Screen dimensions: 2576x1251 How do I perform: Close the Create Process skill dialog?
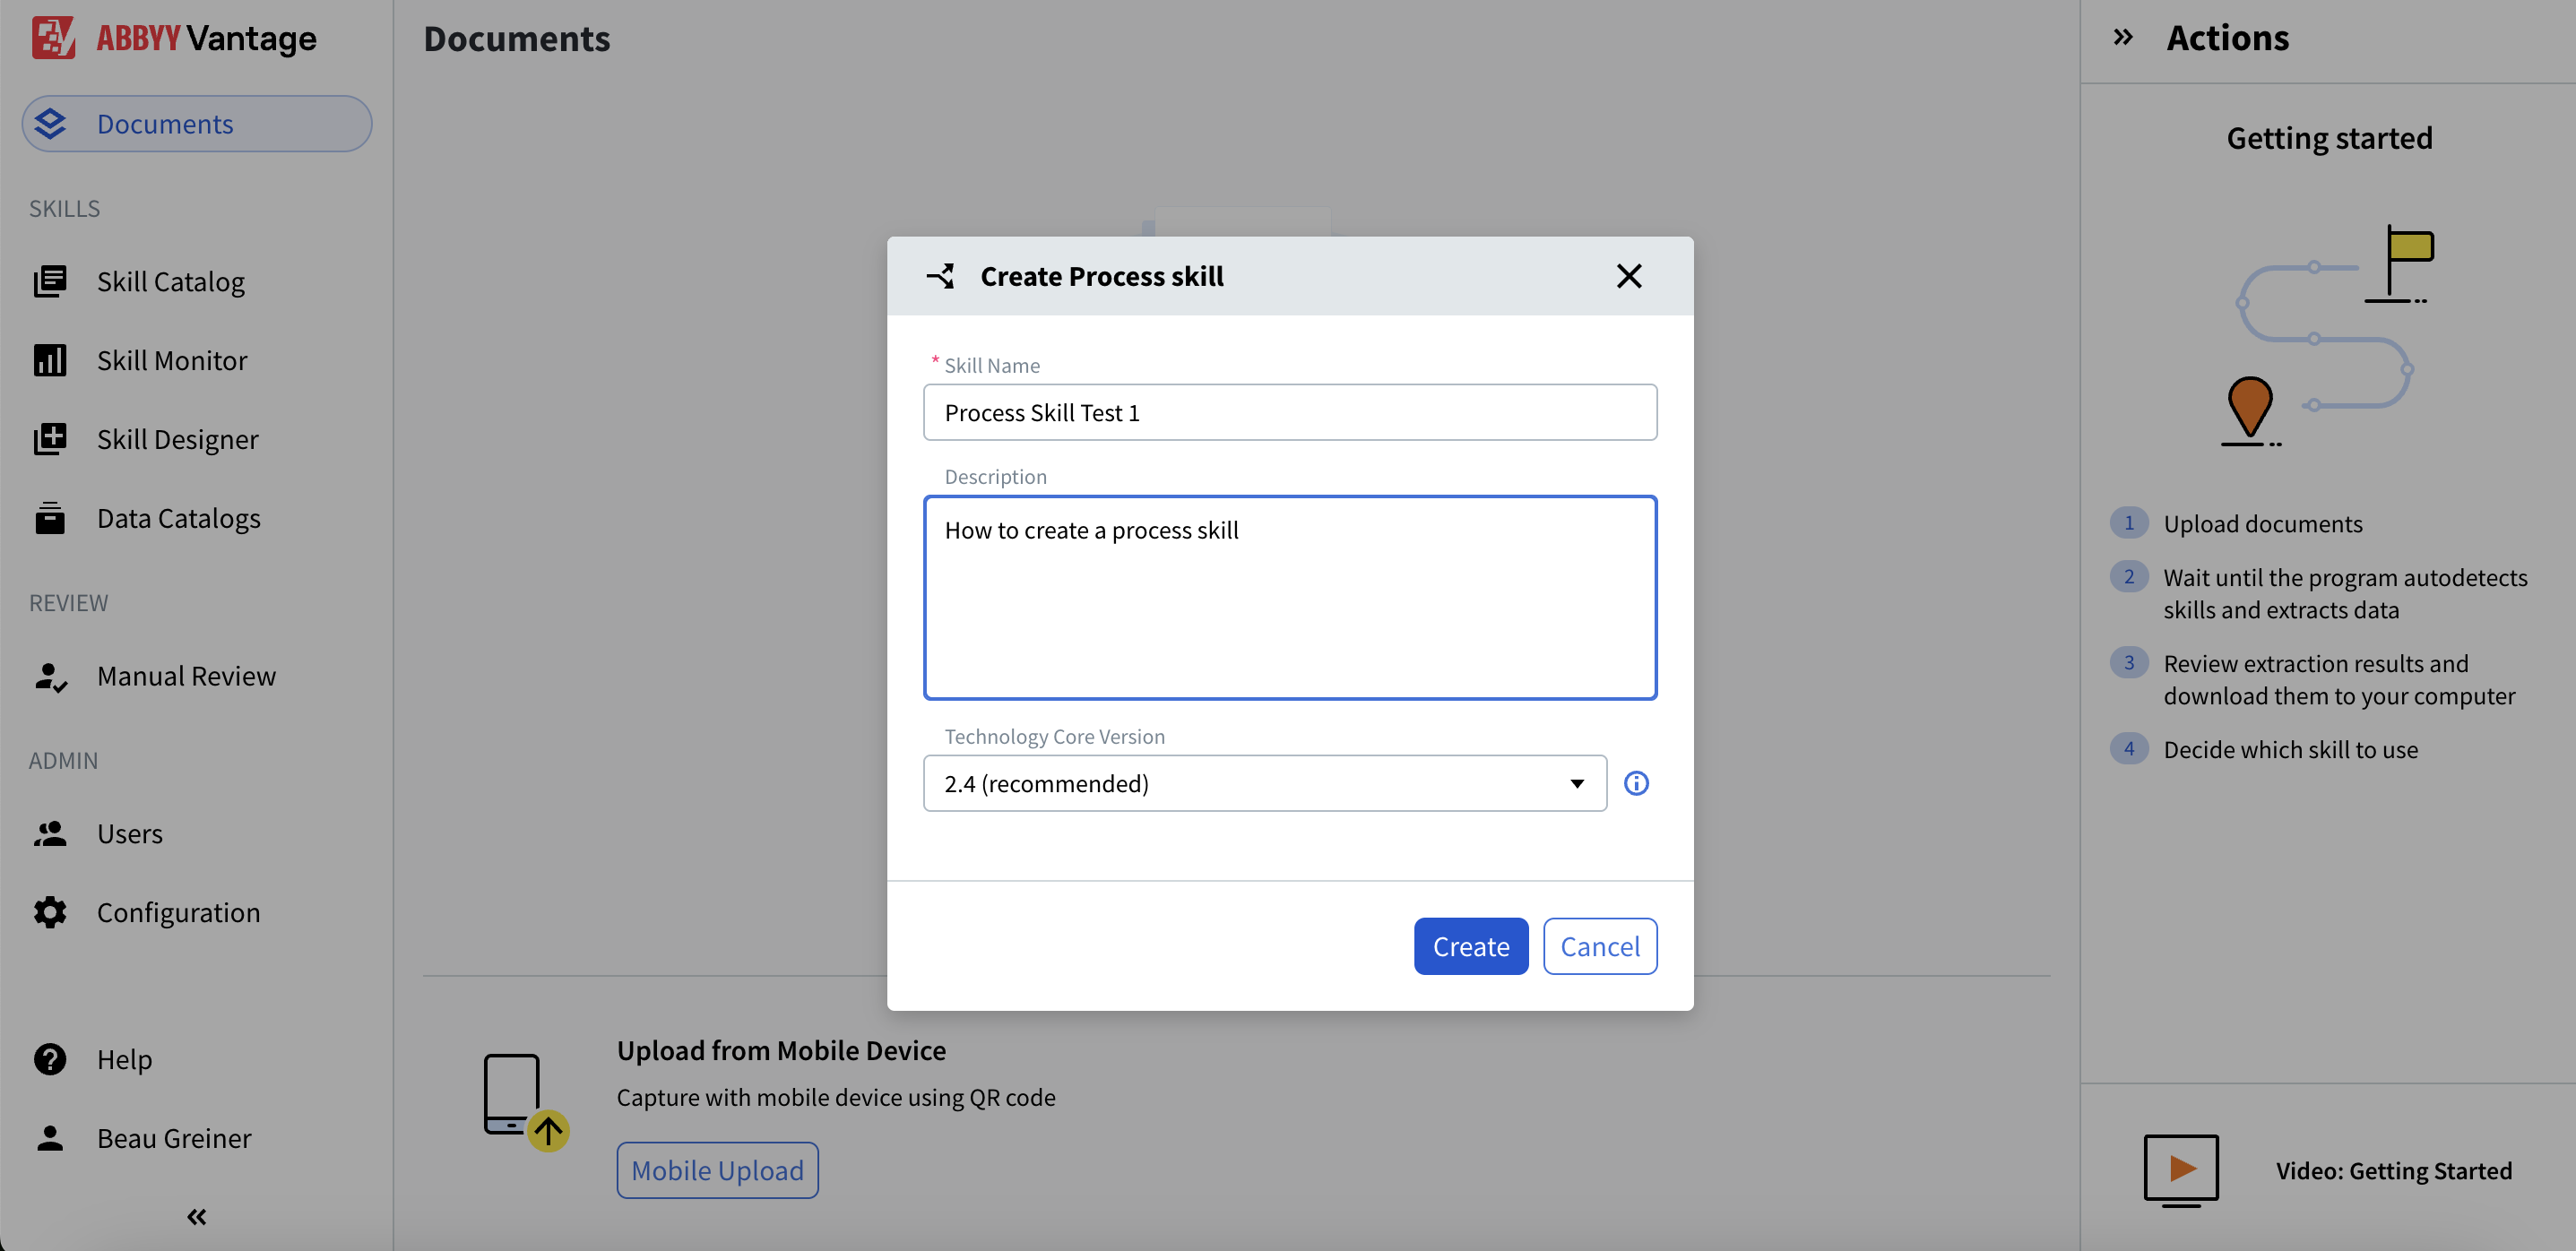[x=1629, y=276]
